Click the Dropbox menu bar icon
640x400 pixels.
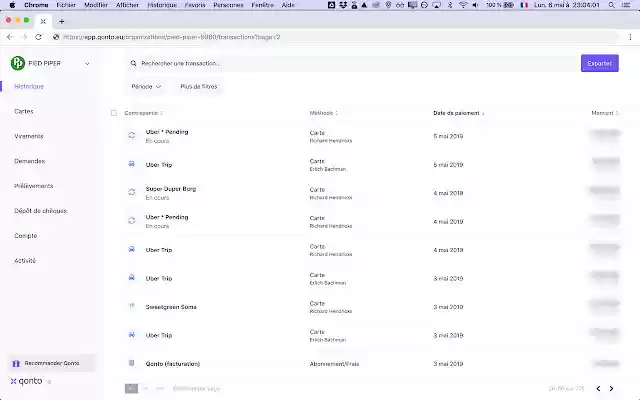343,5
